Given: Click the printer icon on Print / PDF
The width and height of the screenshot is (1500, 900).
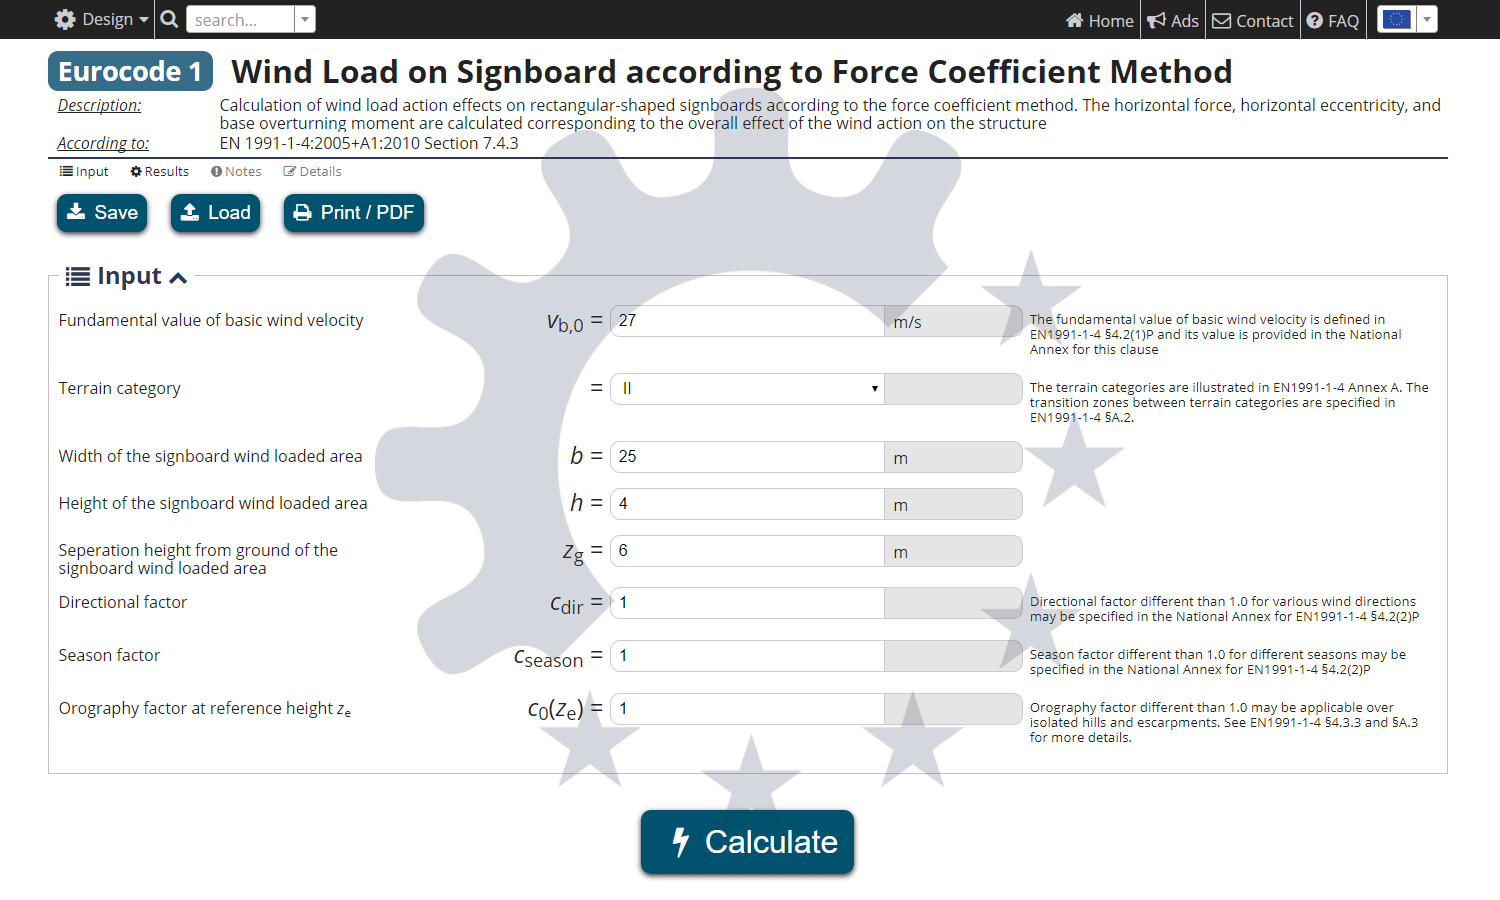Looking at the screenshot, I should 302,213.
